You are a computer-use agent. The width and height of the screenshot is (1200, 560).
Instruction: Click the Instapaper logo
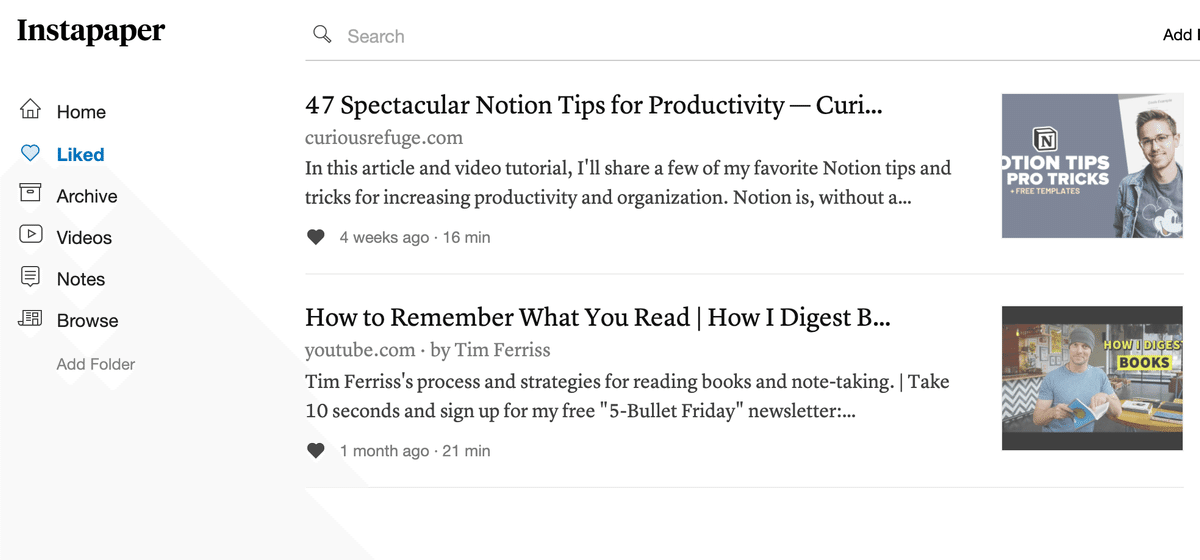(91, 31)
